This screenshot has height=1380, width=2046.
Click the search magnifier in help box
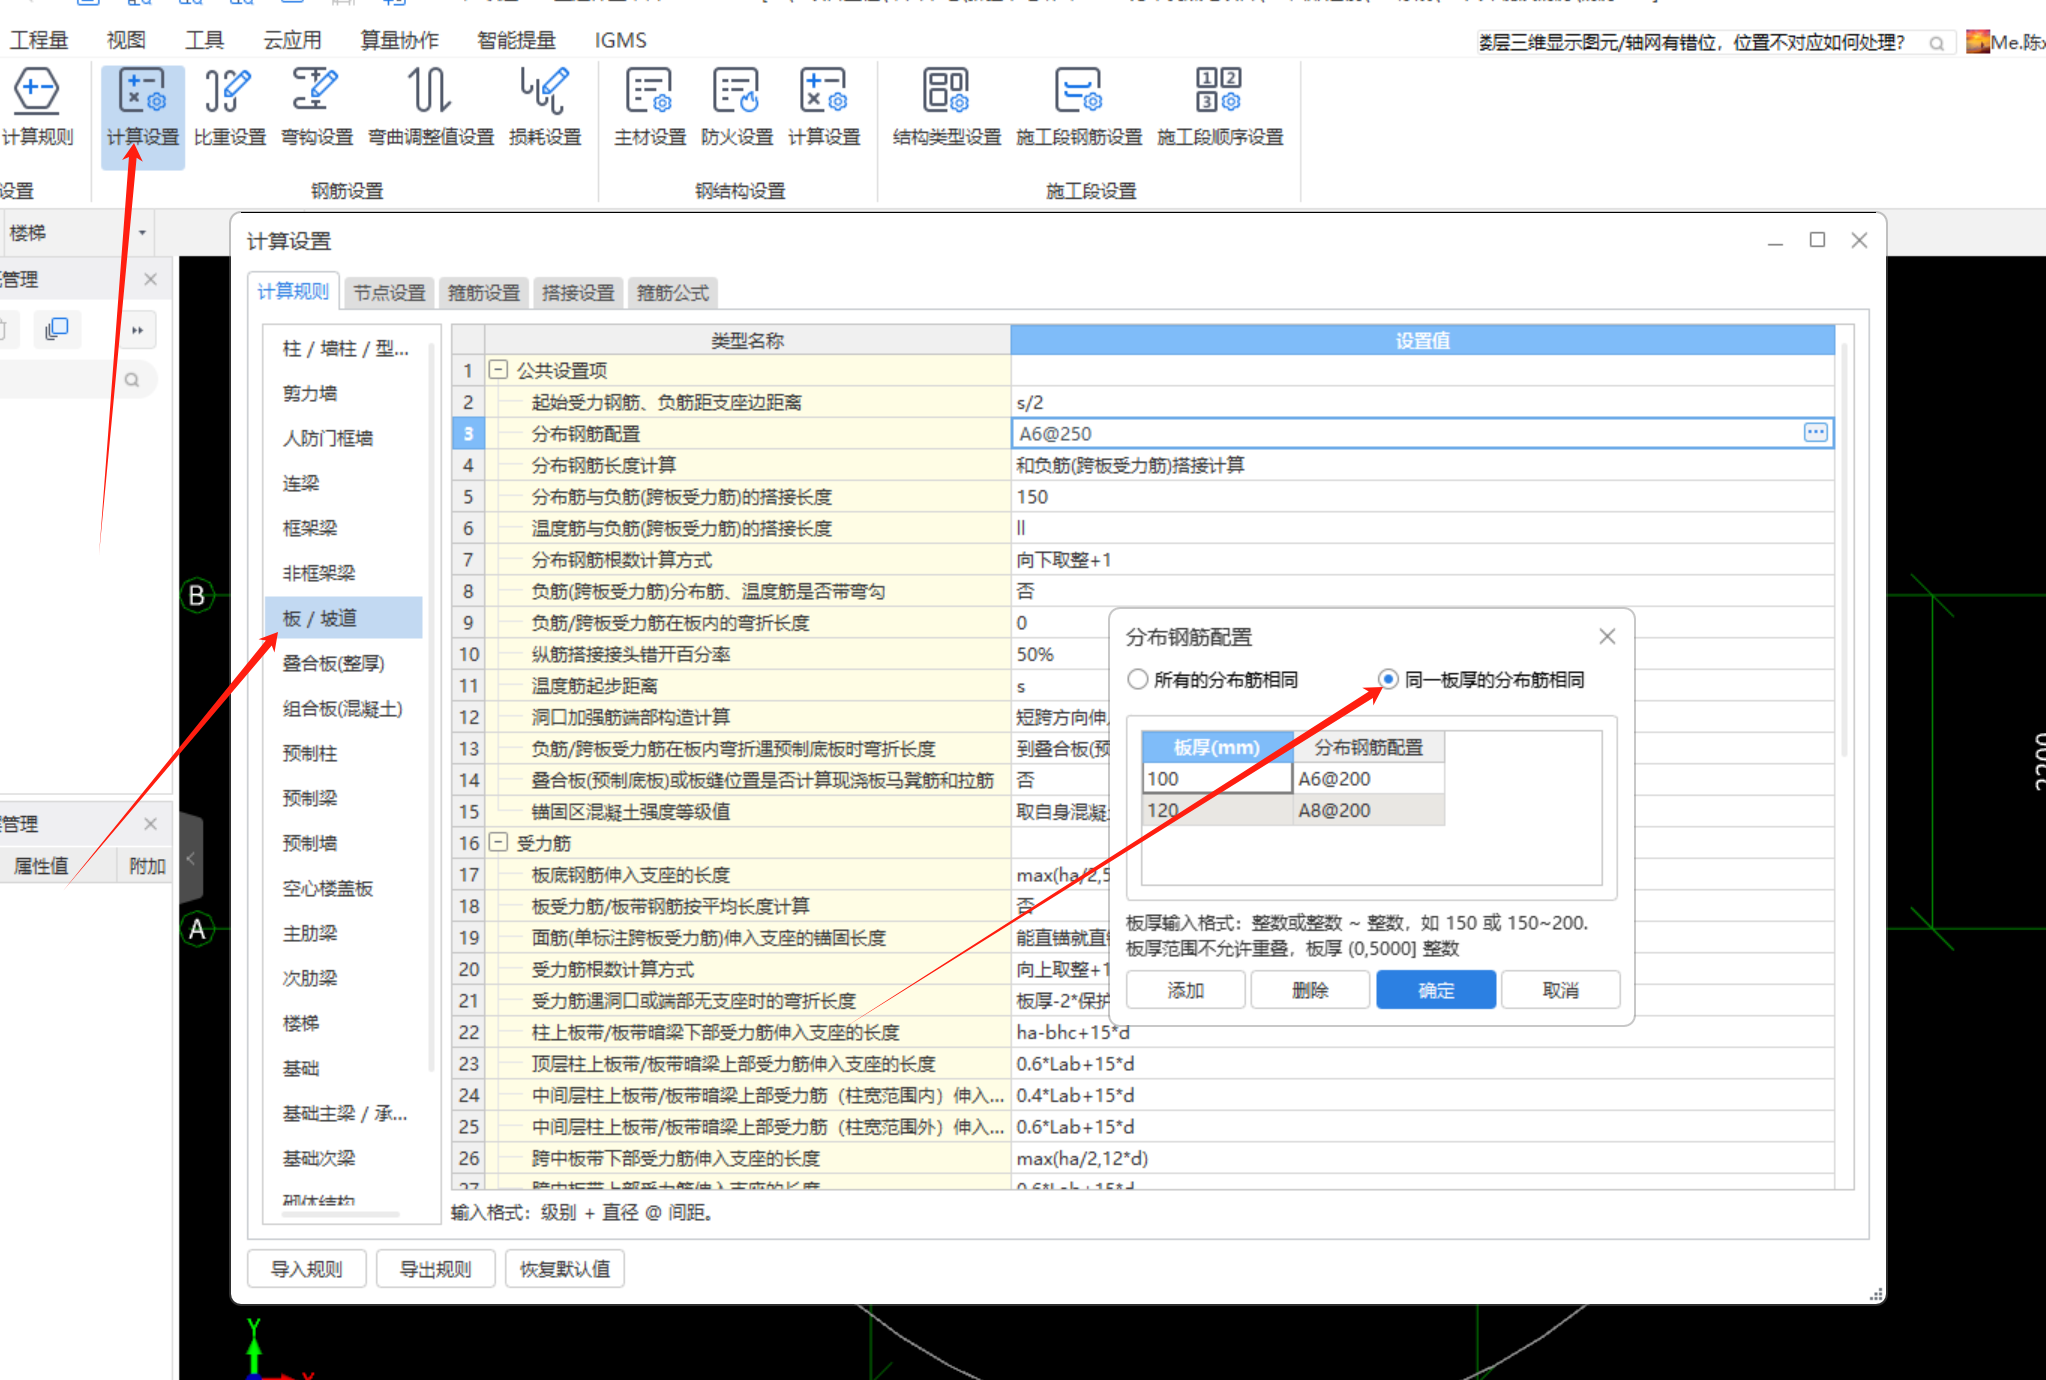[1936, 43]
